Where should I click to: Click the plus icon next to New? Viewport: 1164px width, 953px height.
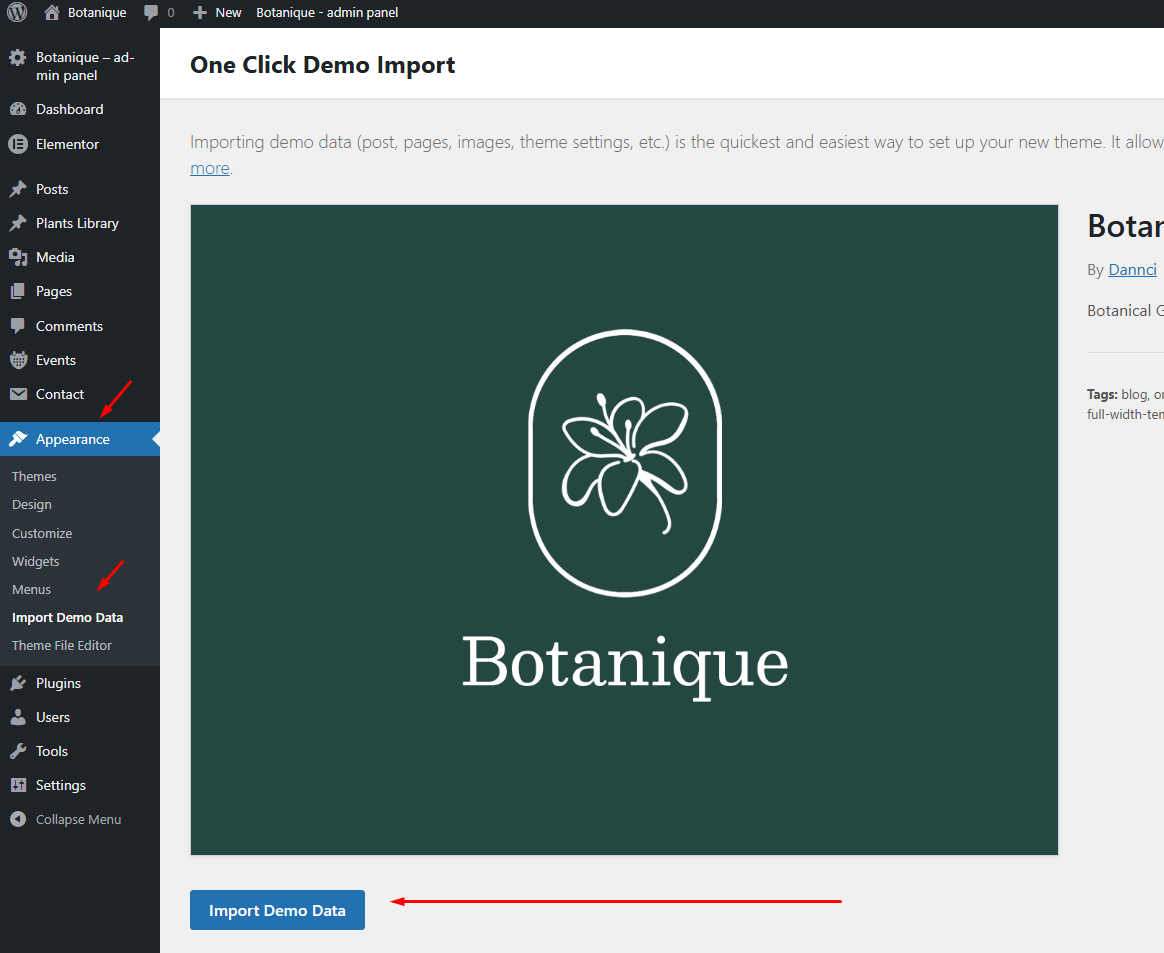click(x=200, y=13)
